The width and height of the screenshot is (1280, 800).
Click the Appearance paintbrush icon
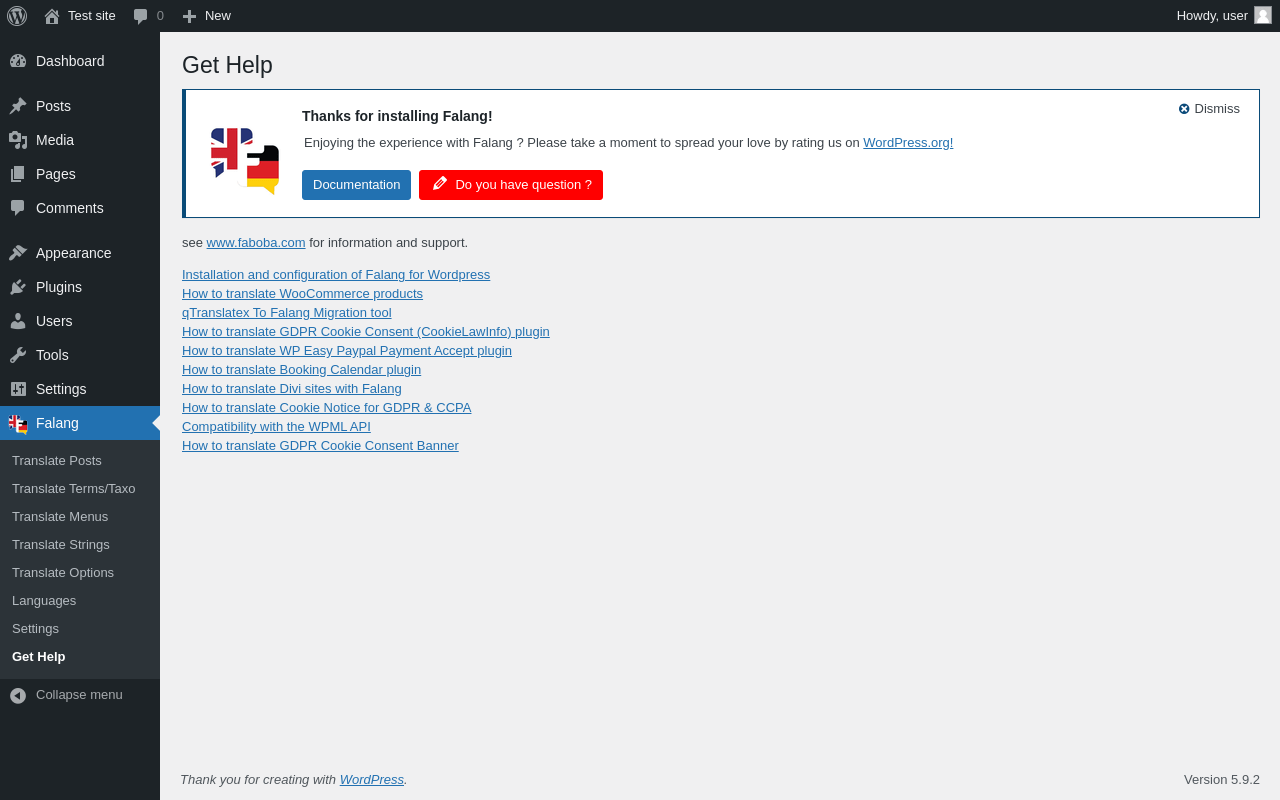[18, 253]
